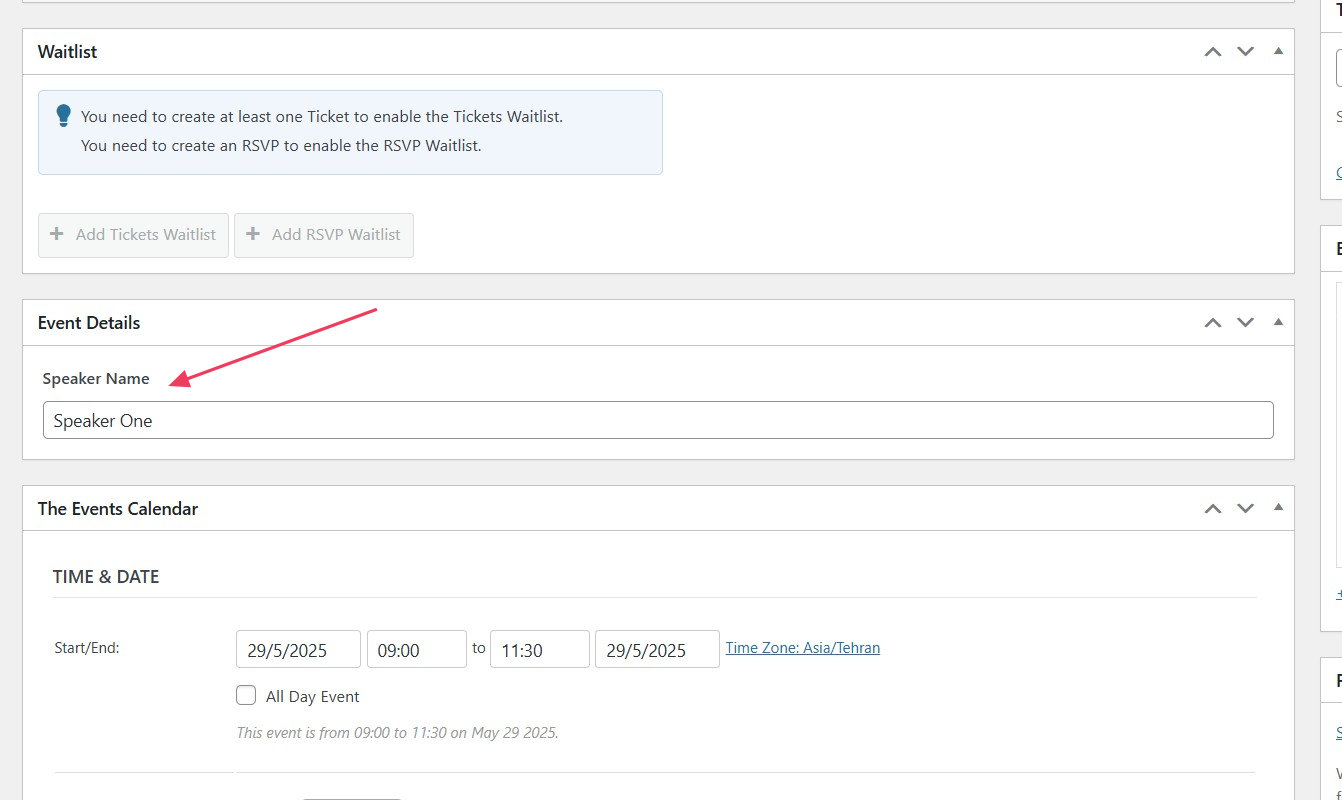
Task: Click into the Speaker Name text field
Action: (x=658, y=420)
